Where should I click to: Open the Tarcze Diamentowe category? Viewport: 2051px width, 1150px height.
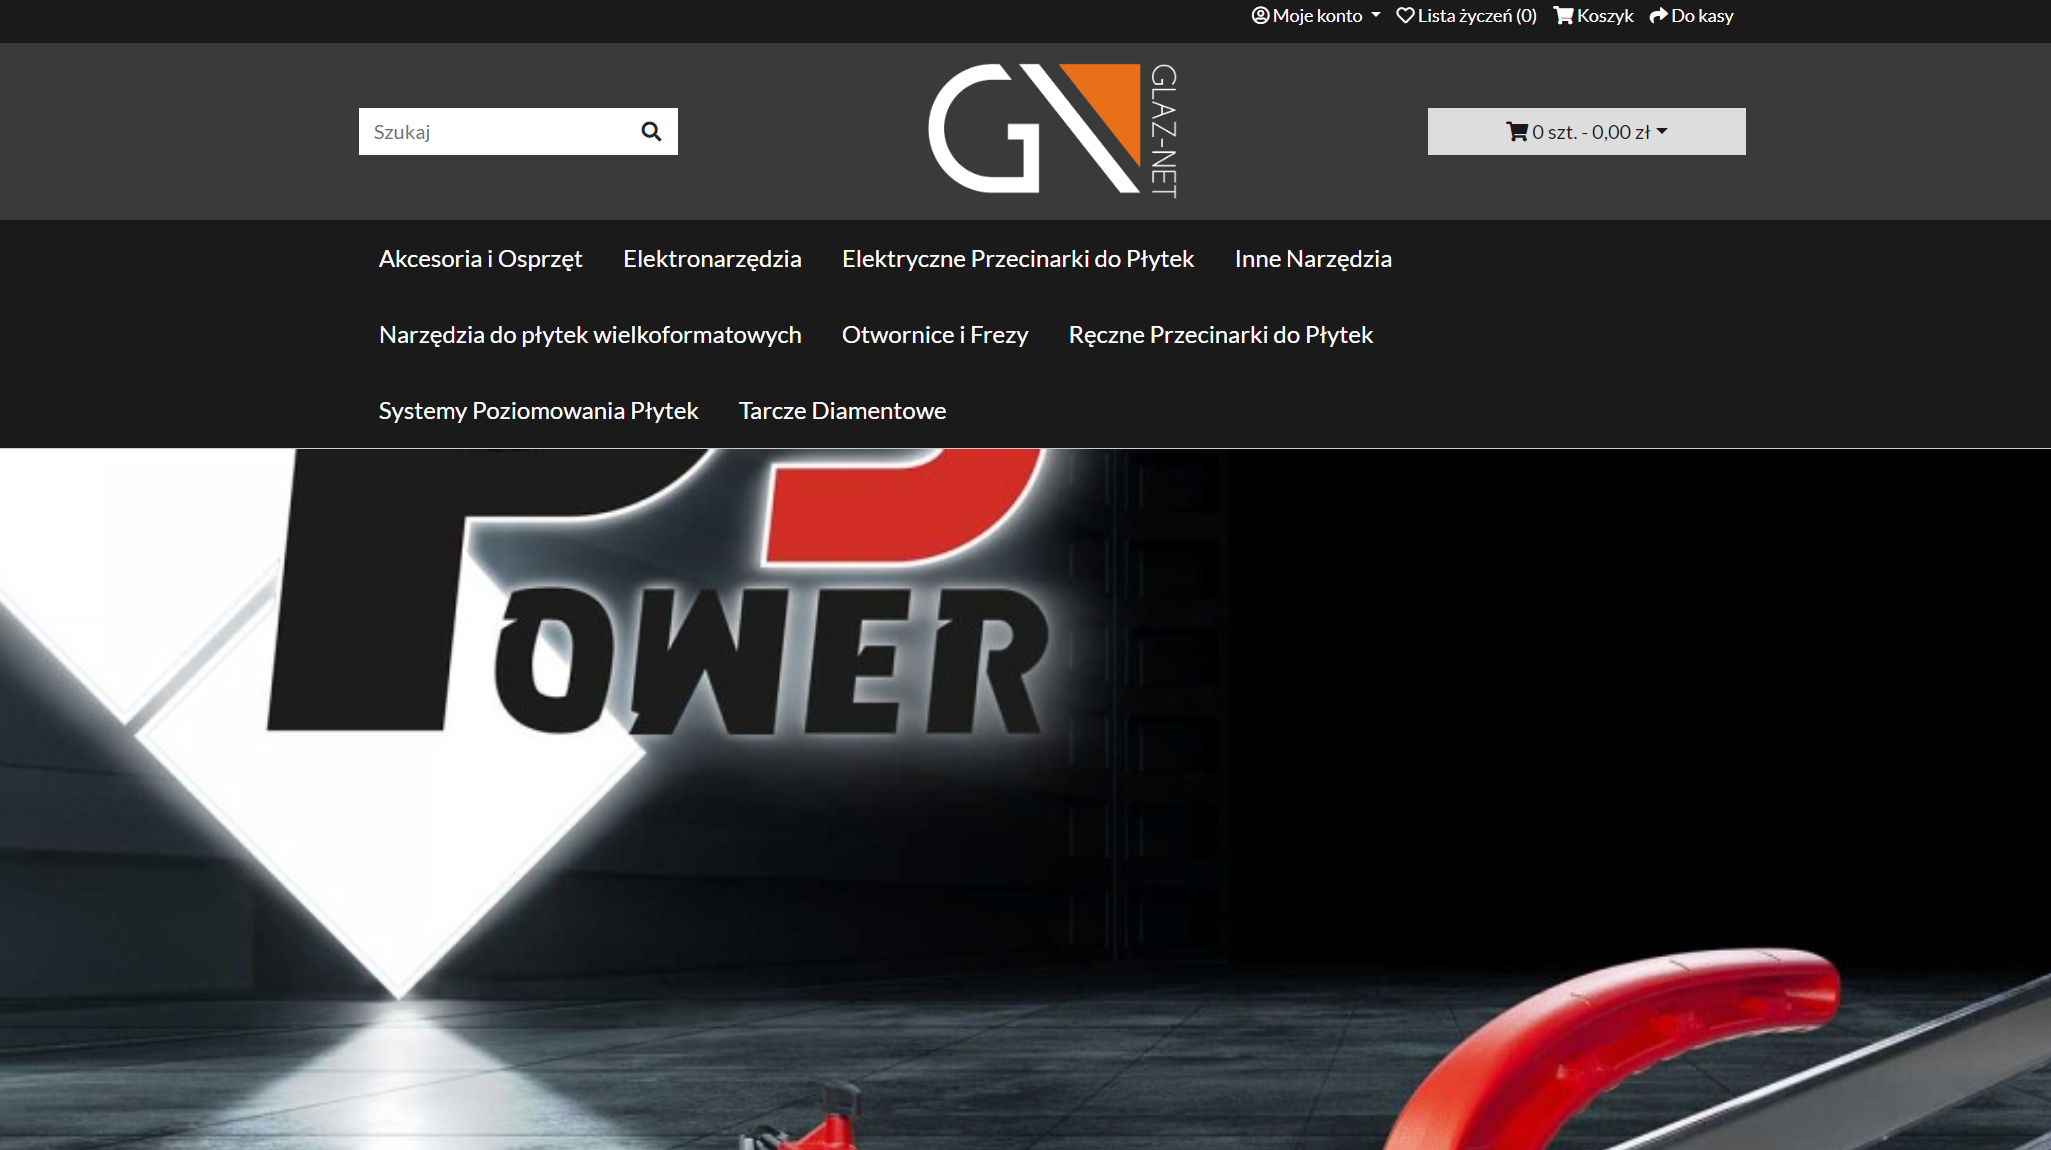pyautogui.click(x=842, y=411)
